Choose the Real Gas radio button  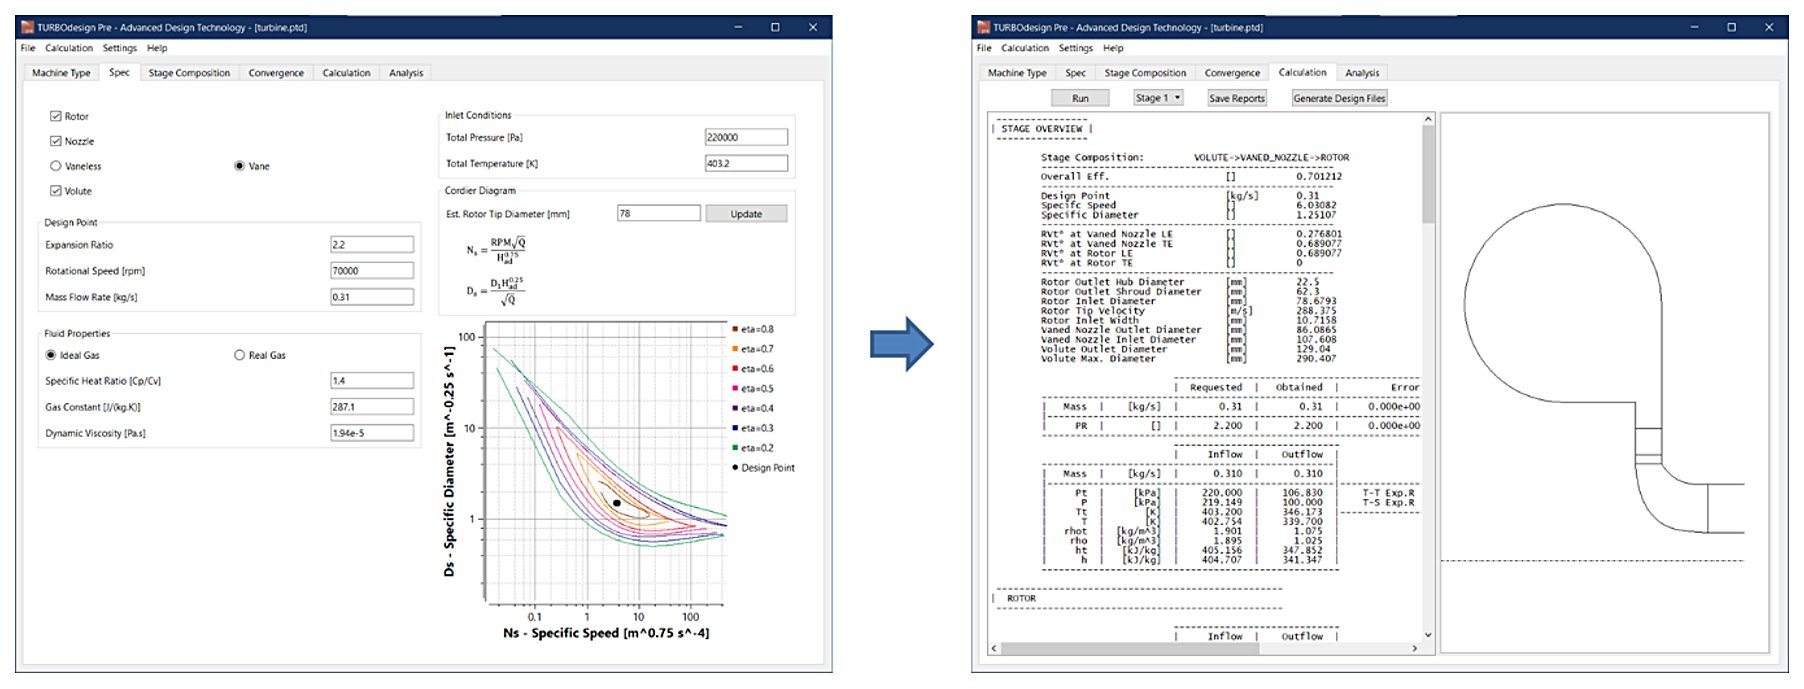(x=239, y=355)
